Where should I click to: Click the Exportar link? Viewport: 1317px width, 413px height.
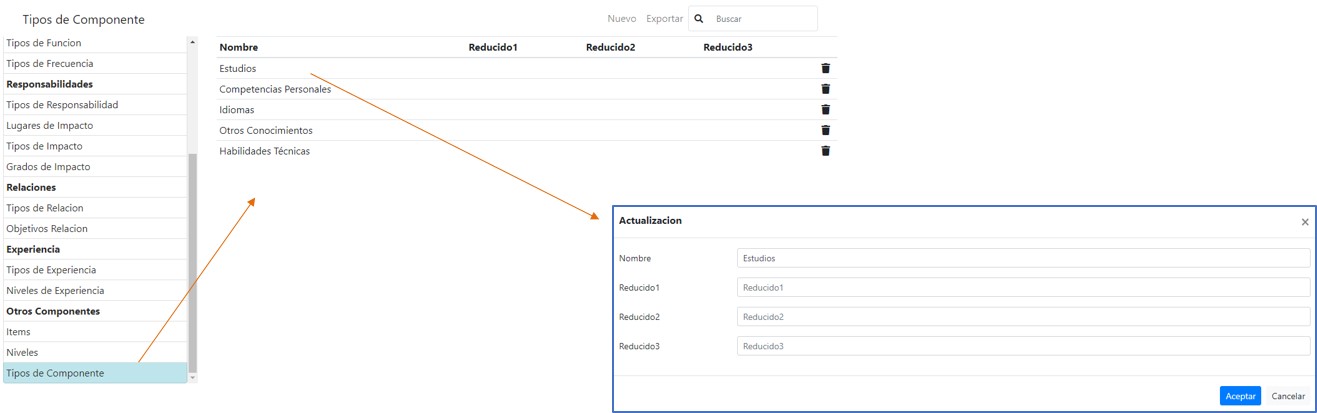664,19
